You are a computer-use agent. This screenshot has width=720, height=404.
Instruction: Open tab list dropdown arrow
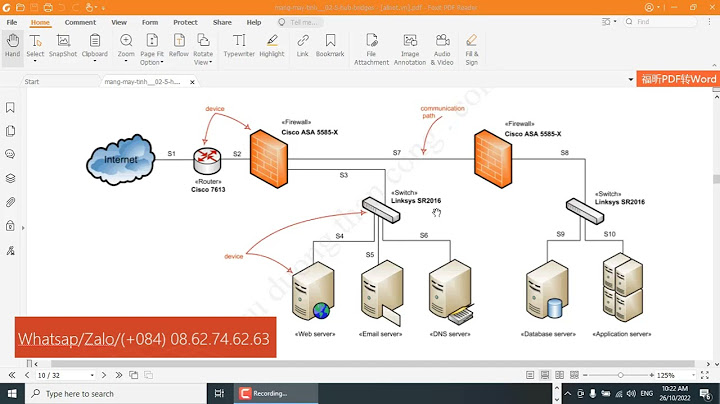tap(630, 79)
